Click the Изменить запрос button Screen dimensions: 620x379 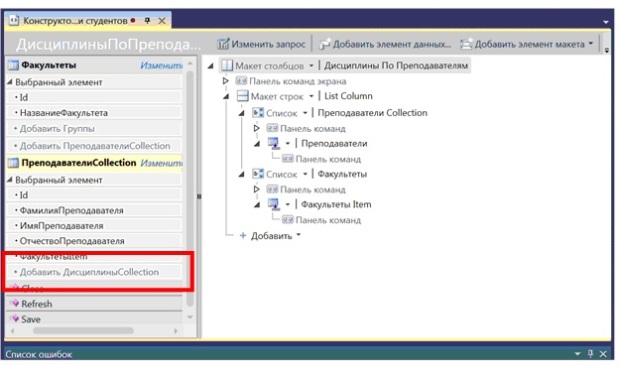261,44
